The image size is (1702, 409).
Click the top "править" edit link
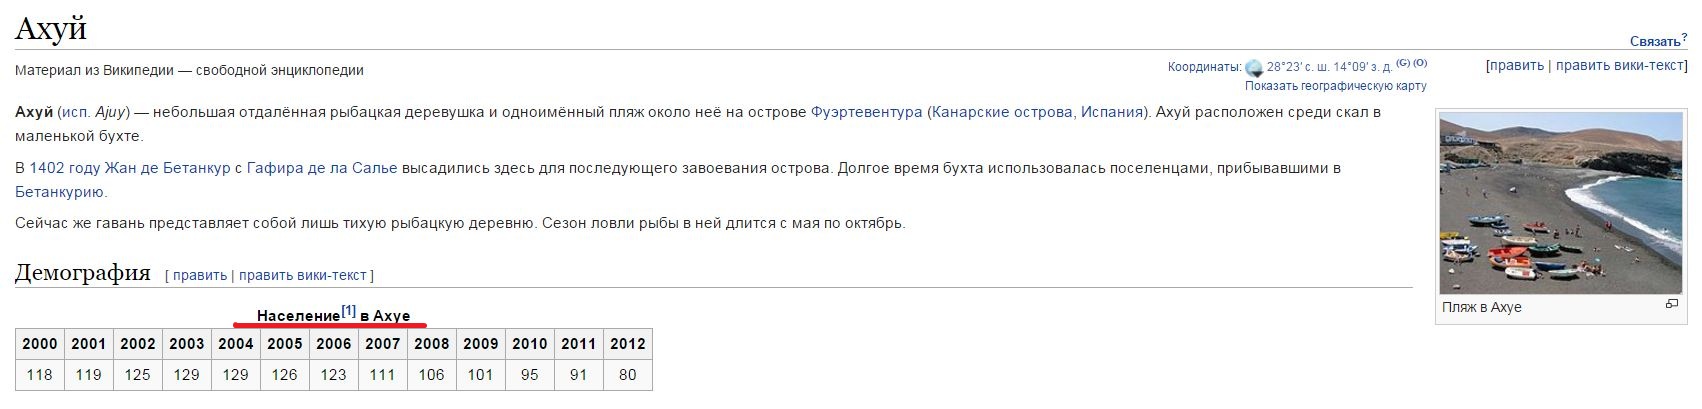click(x=1516, y=65)
